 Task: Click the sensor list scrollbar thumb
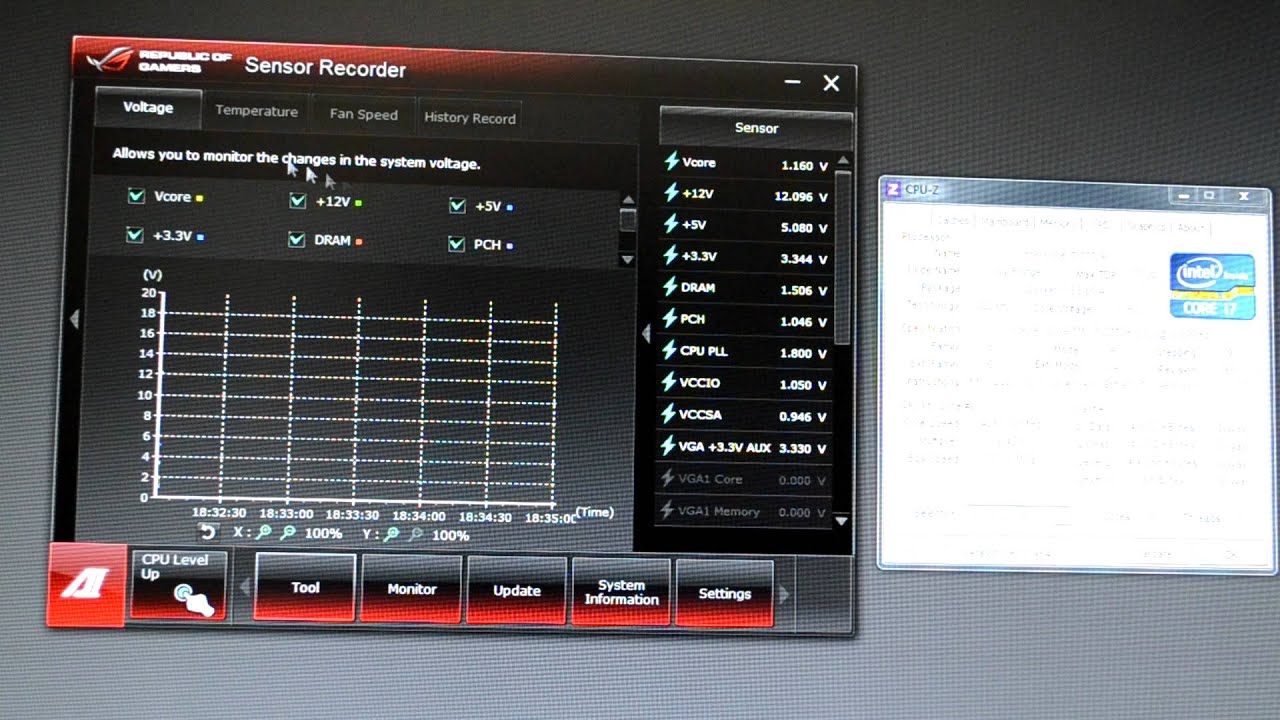[x=843, y=257]
